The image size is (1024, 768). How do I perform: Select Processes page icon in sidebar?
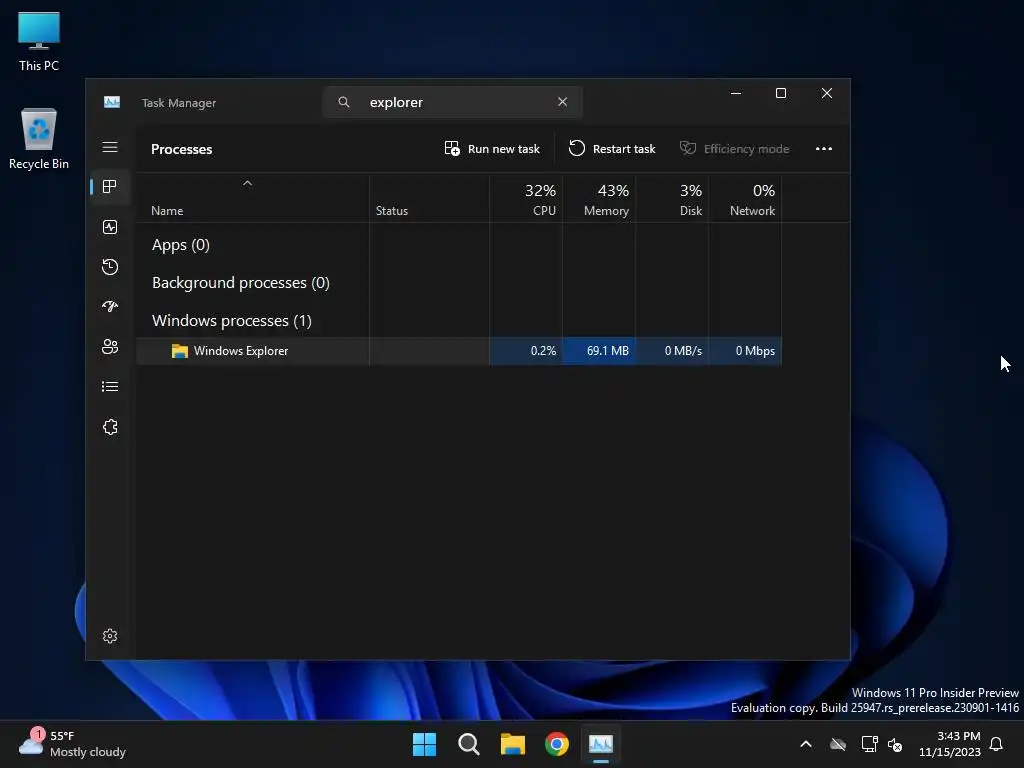(110, 187)
